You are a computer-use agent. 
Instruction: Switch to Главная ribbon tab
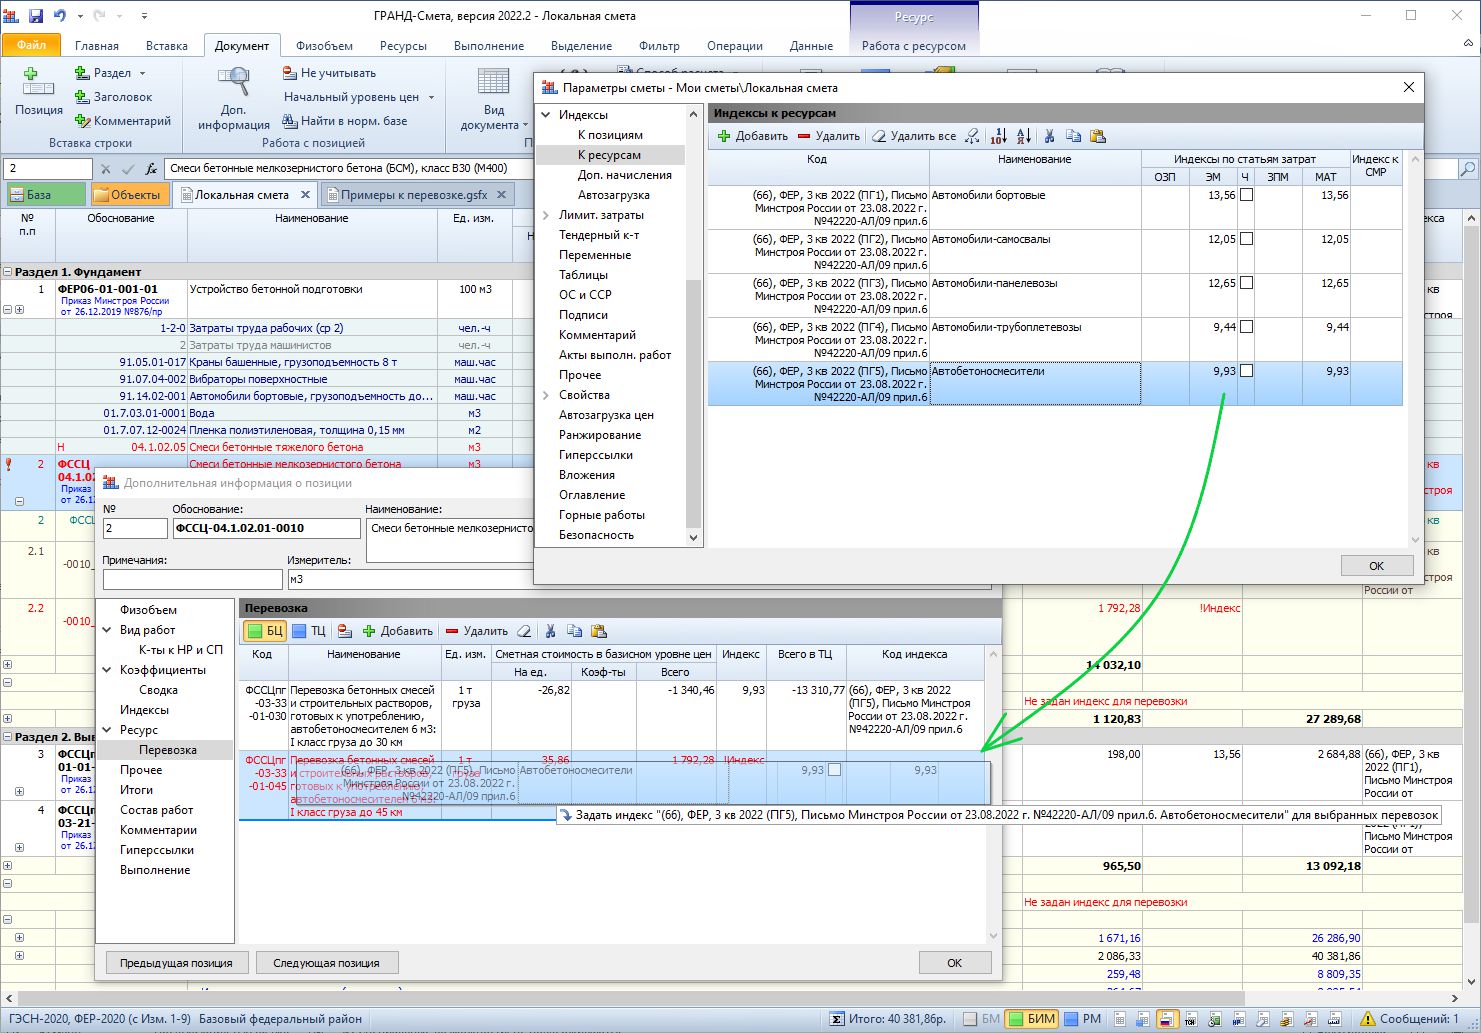click(x=96, y=46)
